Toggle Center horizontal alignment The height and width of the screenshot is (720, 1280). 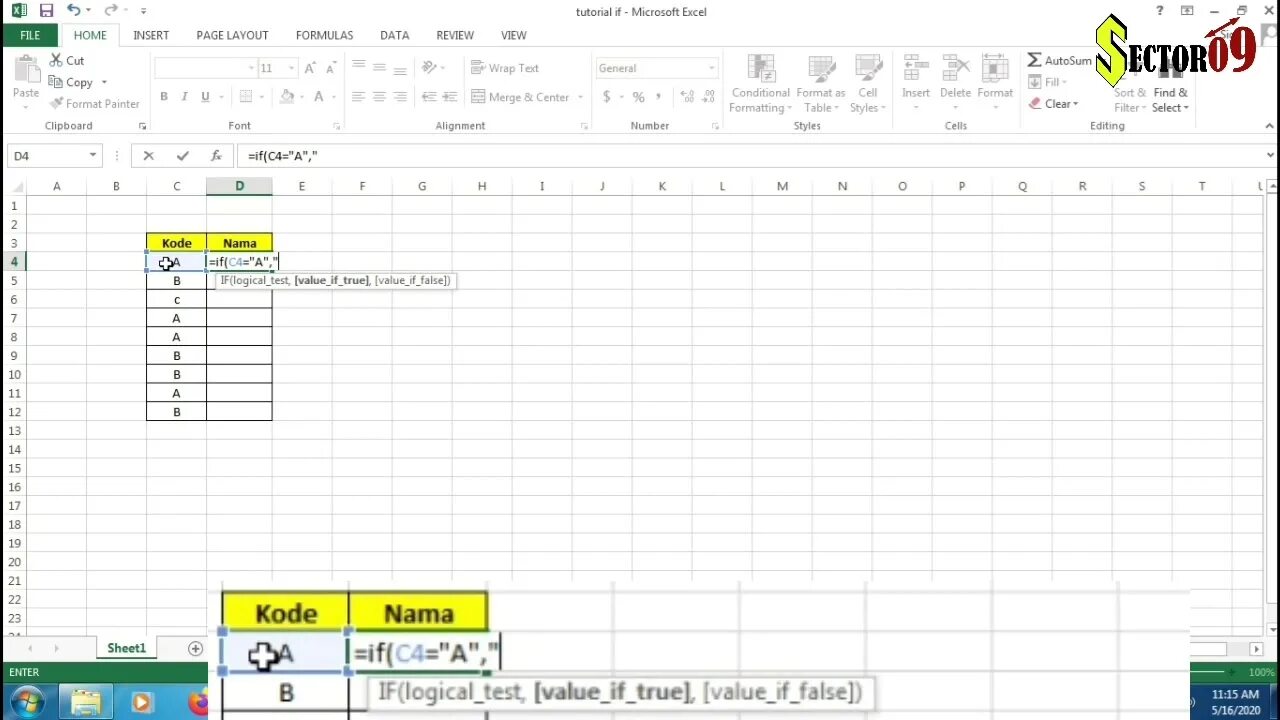tap(379, 97)
